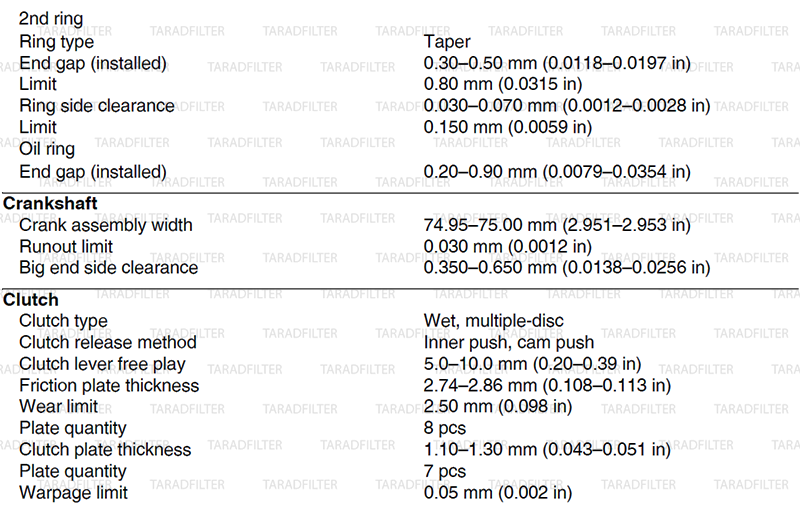Select the Oil ring label

(47, 149)
